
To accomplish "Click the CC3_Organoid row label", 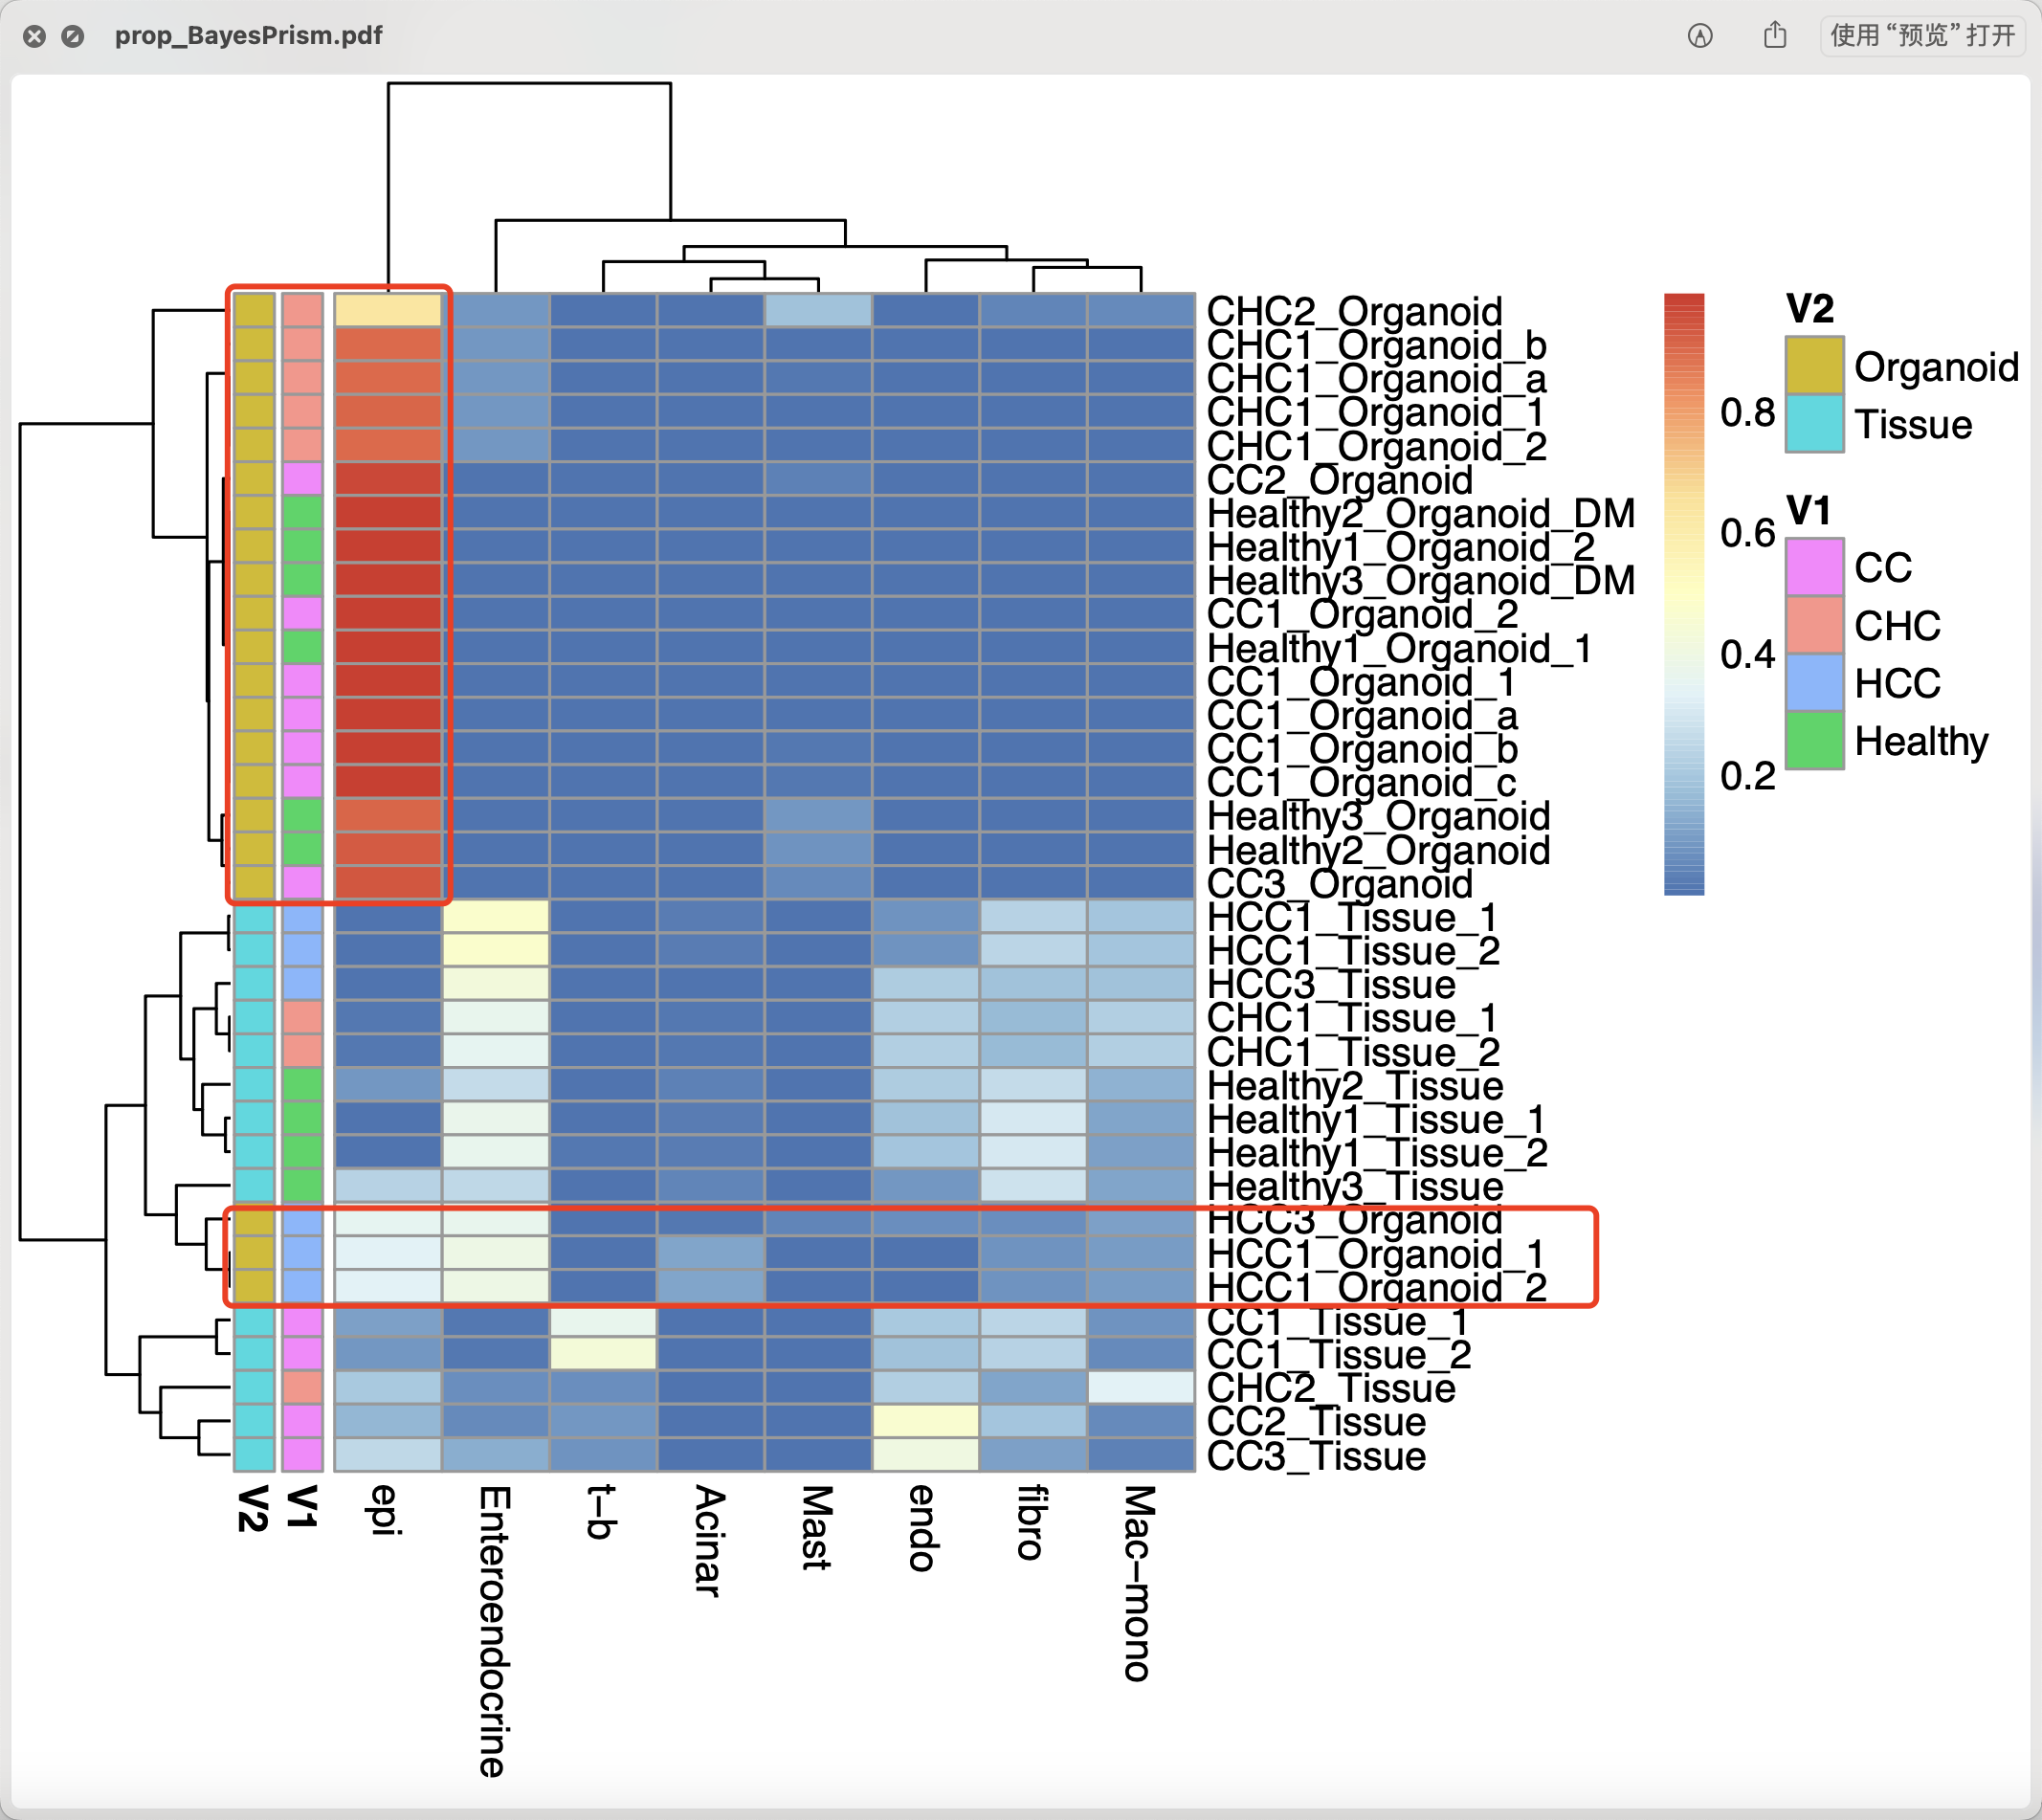I will [x=1340, y=884].
